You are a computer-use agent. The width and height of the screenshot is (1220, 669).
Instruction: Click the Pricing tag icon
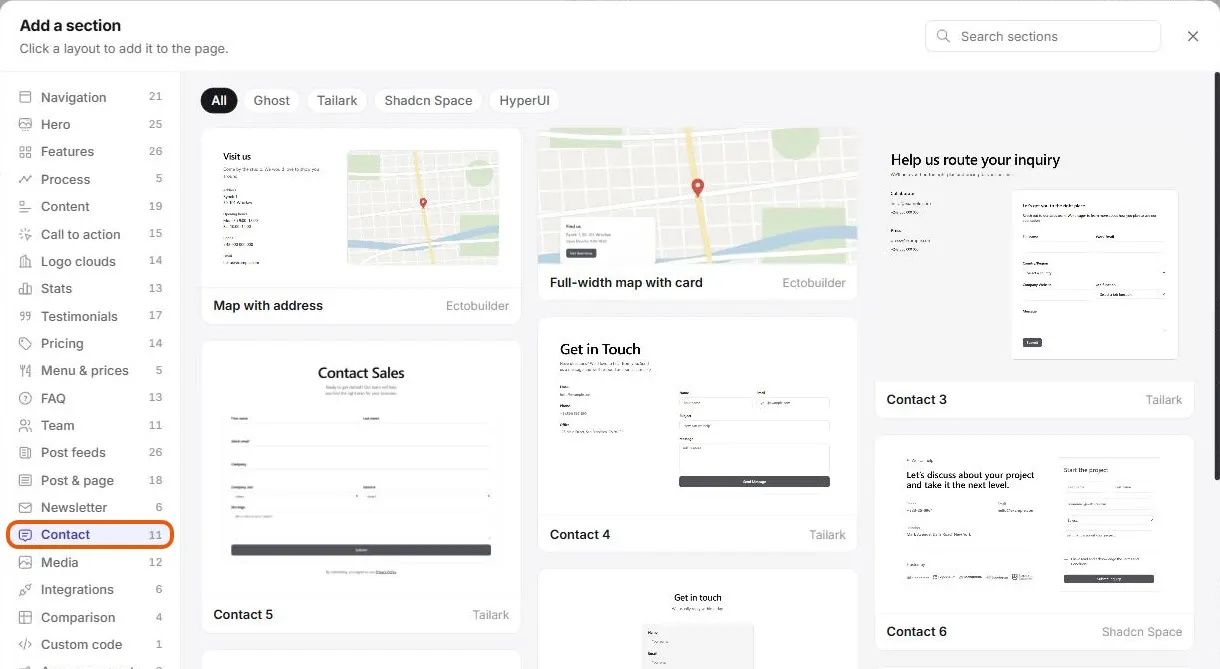pyautogui.click(x=25, y=343)
